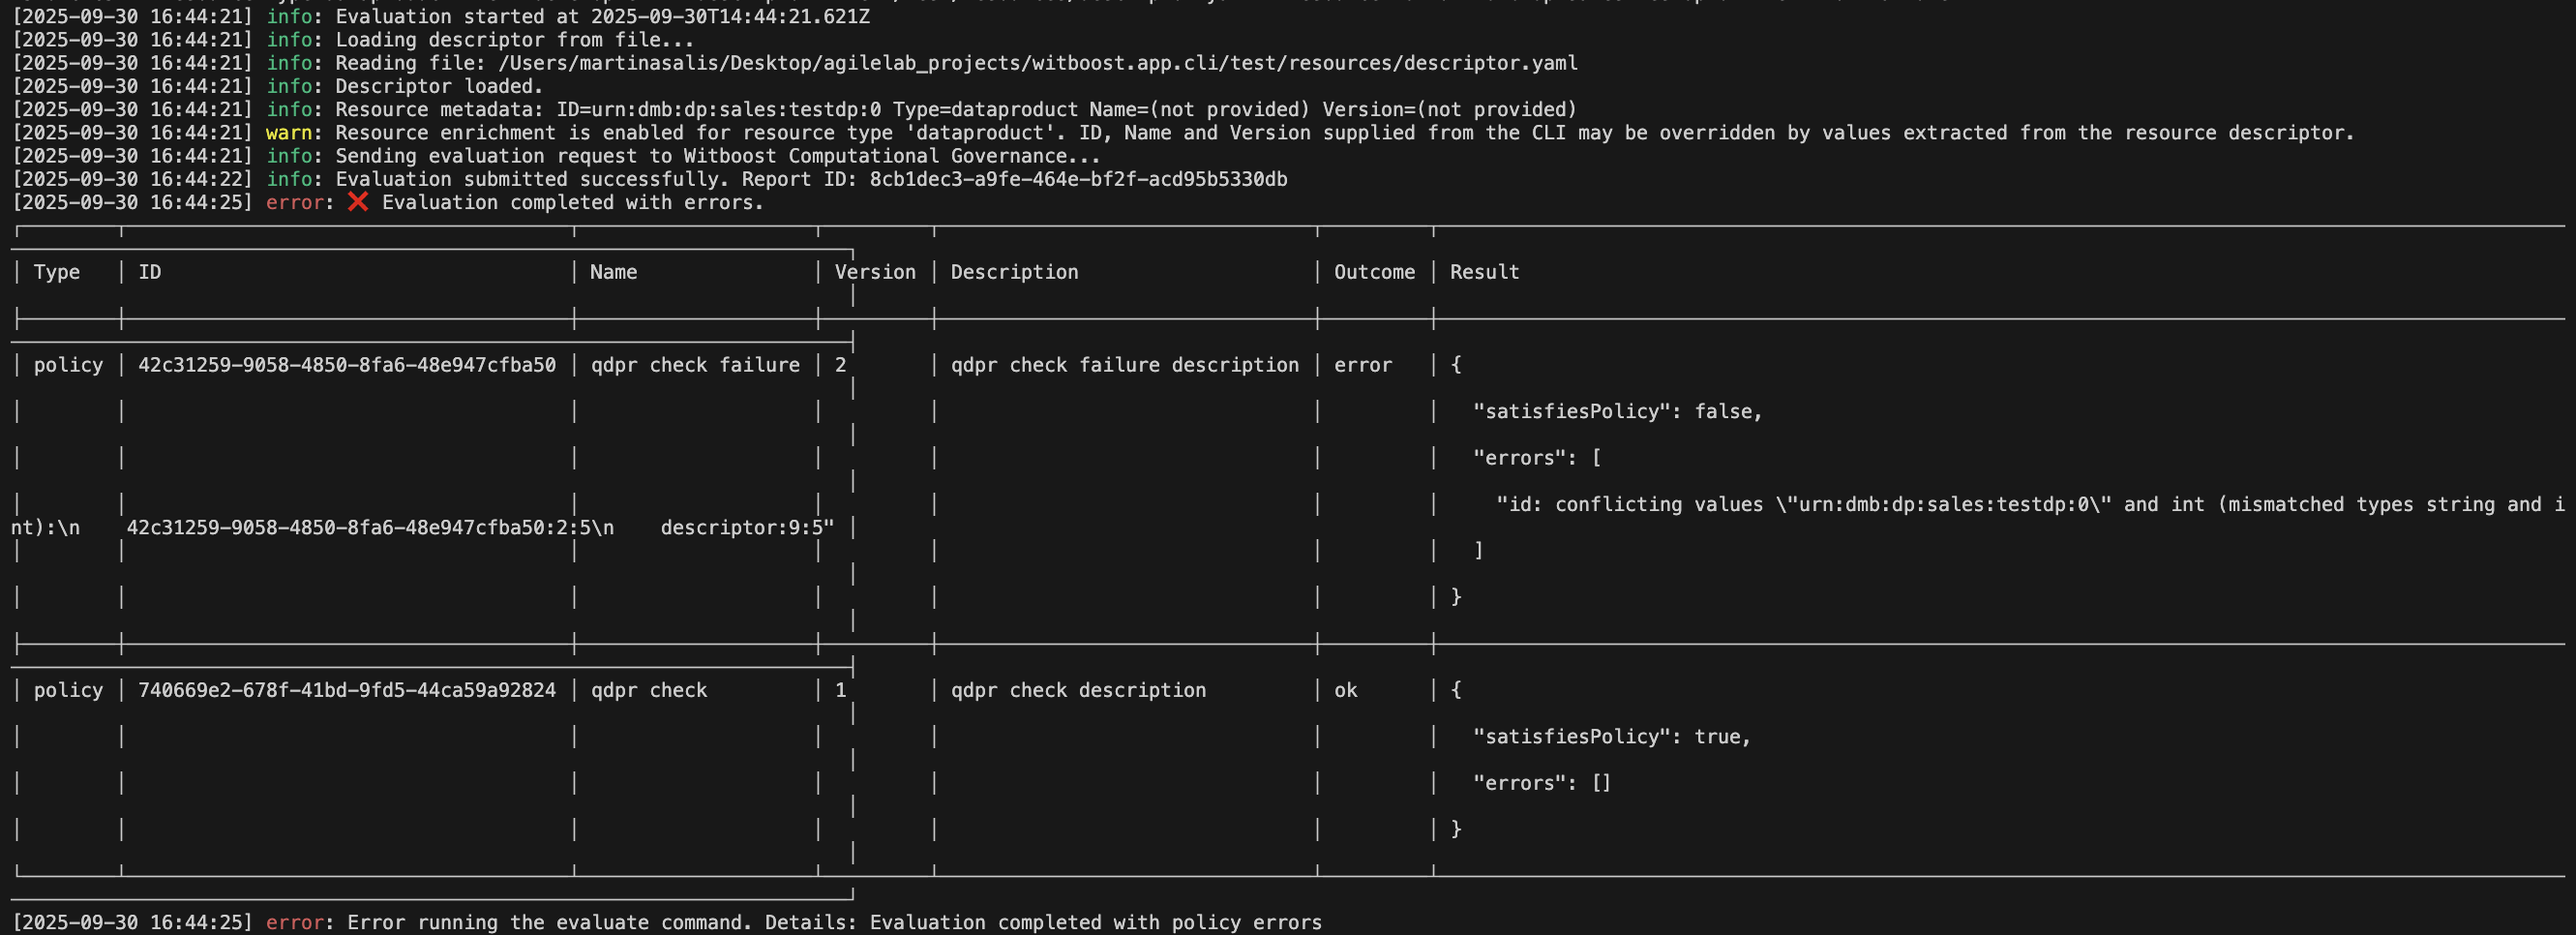The image size is (2576, 935).
Task: Click the yellow warn log label
Action: 288,133
